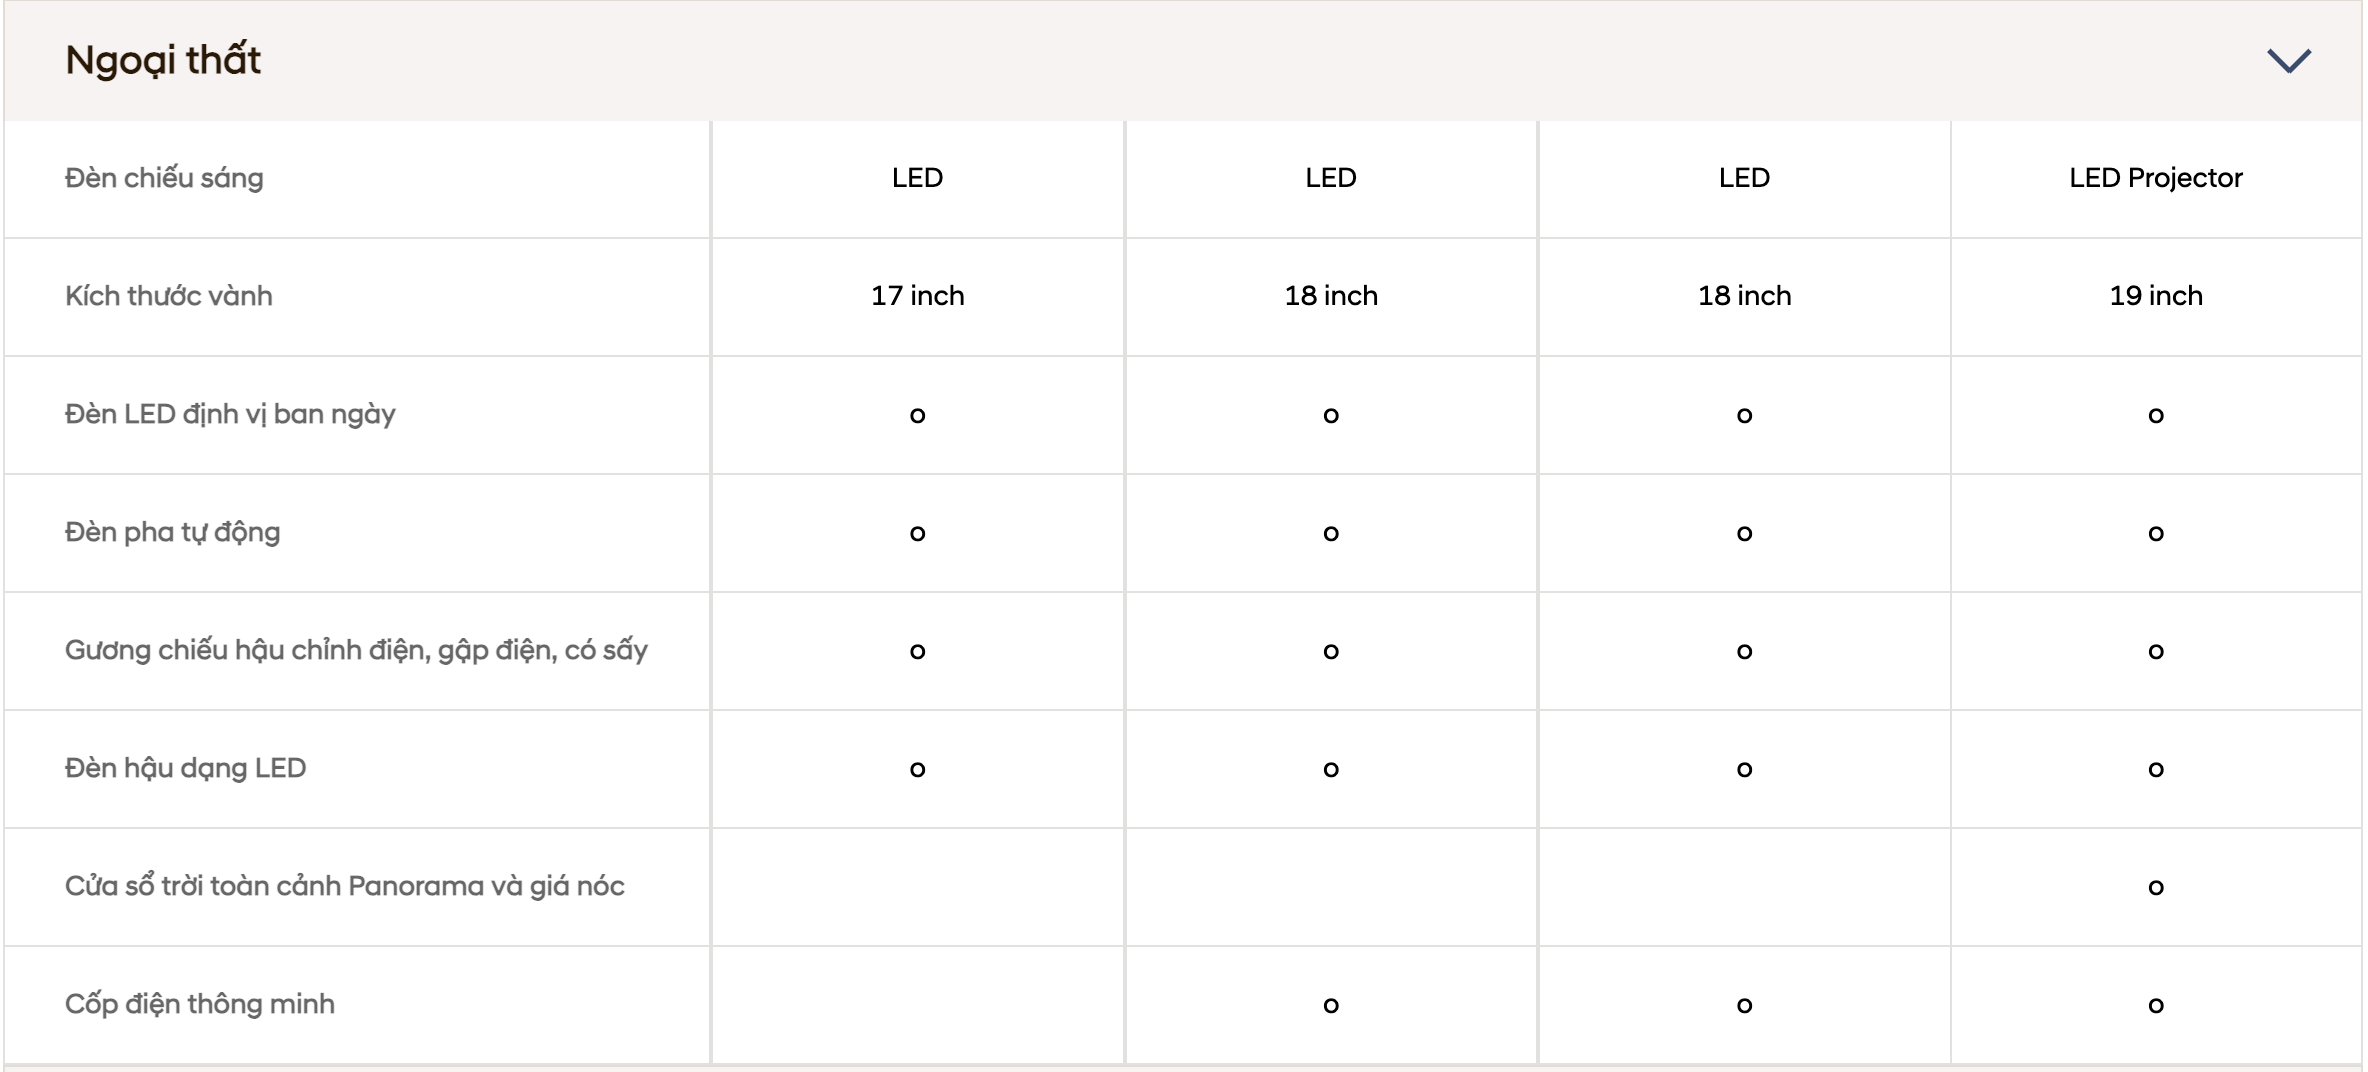Select second-column circle in Cốp điện thông minh row
This screenshot has width=2368, height=1072.
click(x=1330, y=1005)
